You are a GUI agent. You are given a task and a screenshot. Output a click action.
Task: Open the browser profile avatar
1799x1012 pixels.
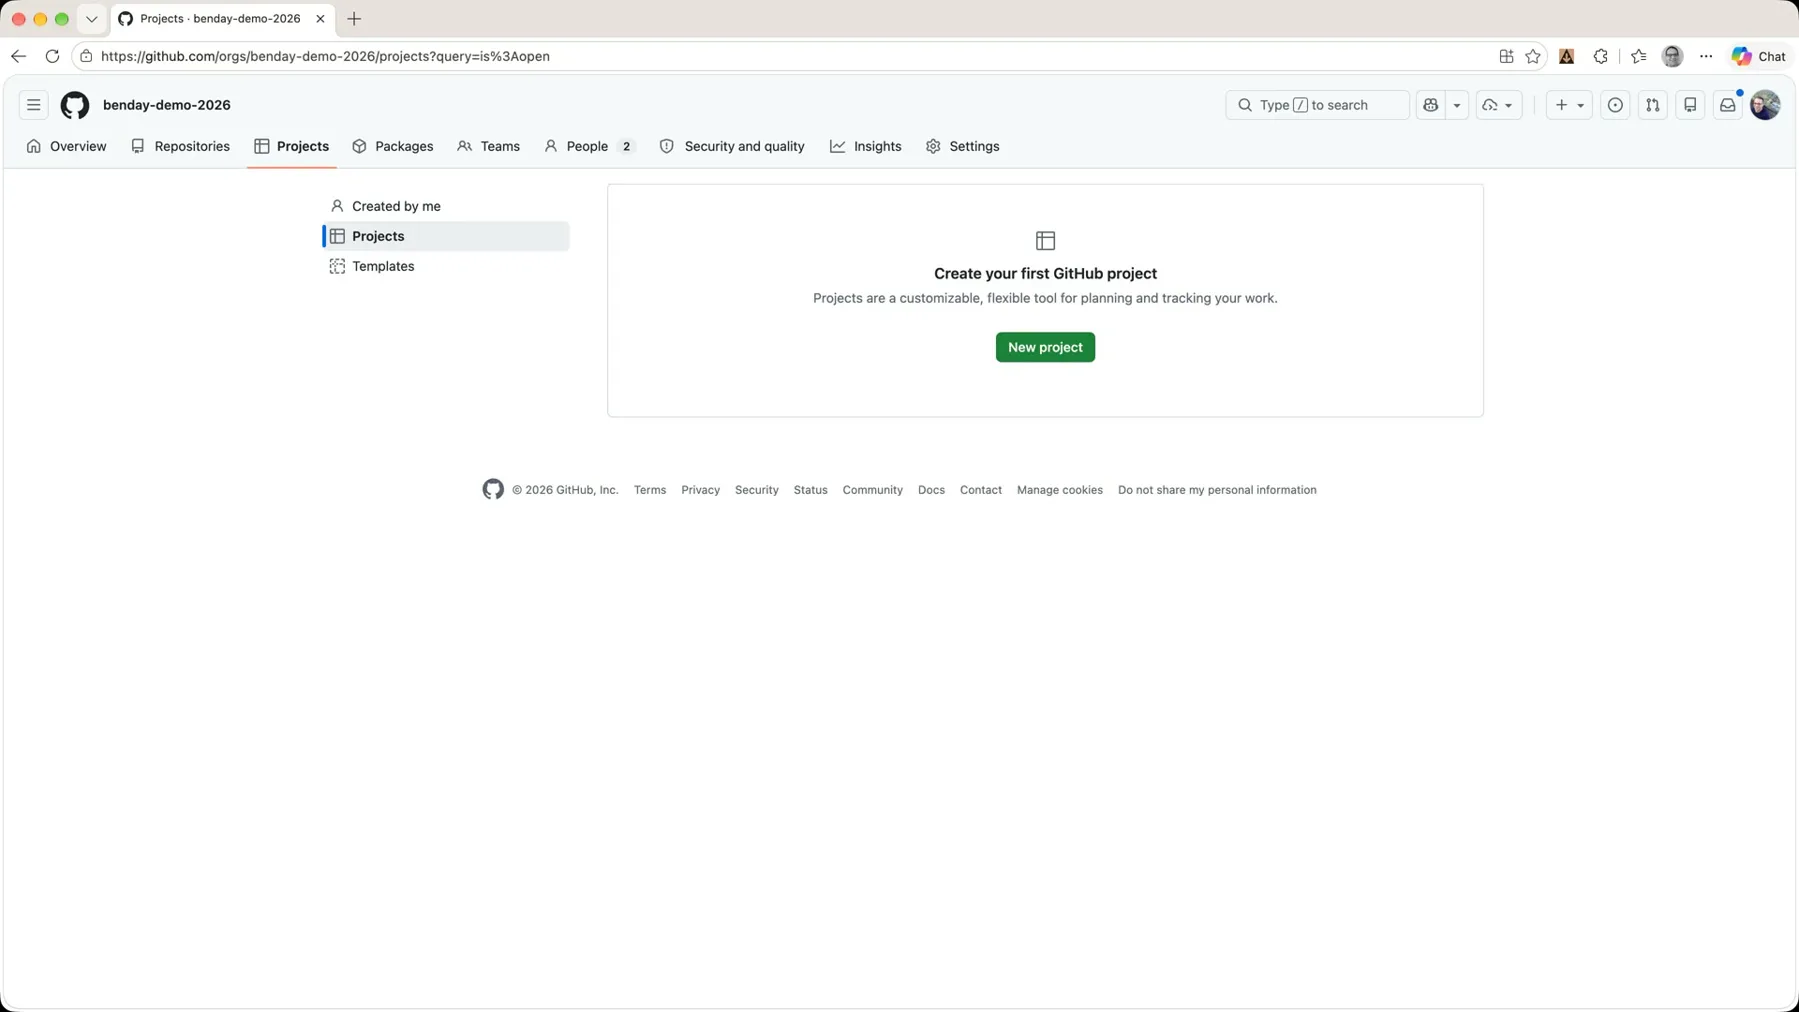click(1672, 56)
